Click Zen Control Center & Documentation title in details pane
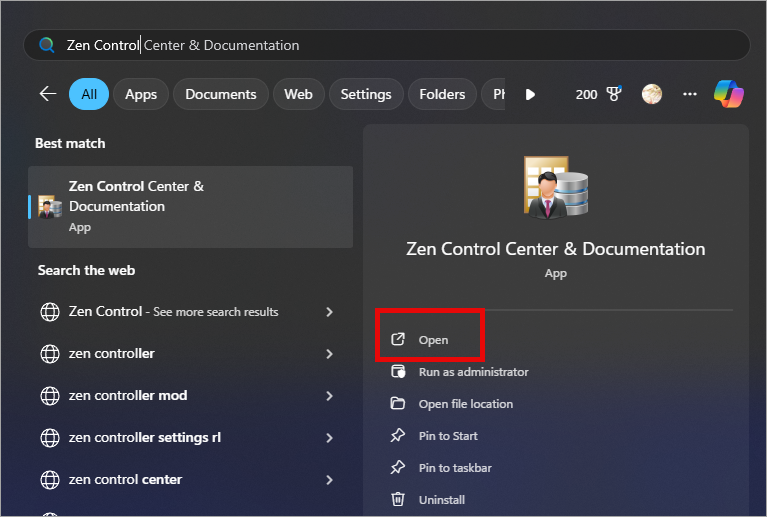Screen dimensions: 767x517 point(556,249)
